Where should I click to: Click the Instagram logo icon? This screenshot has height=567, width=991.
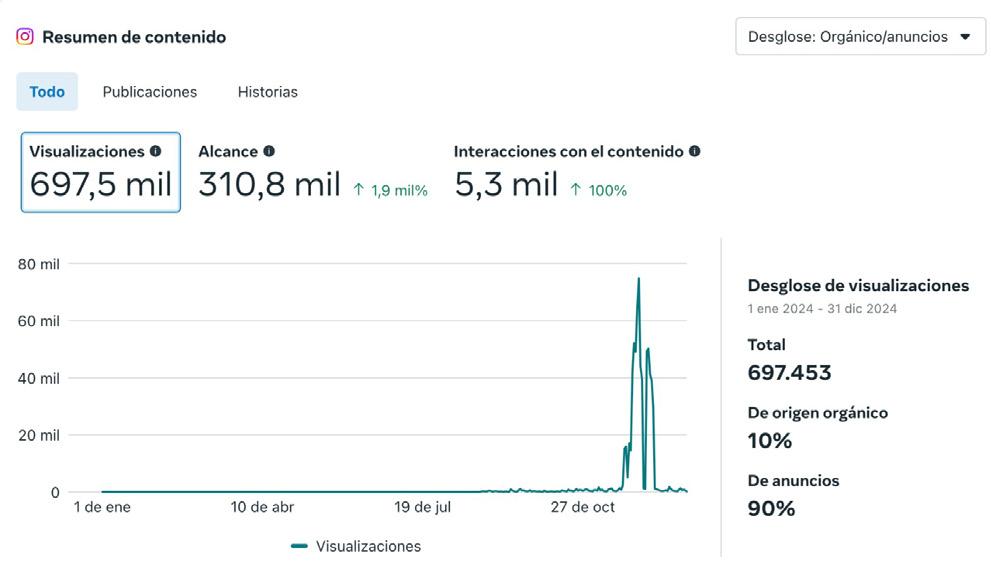click(25, 37)
